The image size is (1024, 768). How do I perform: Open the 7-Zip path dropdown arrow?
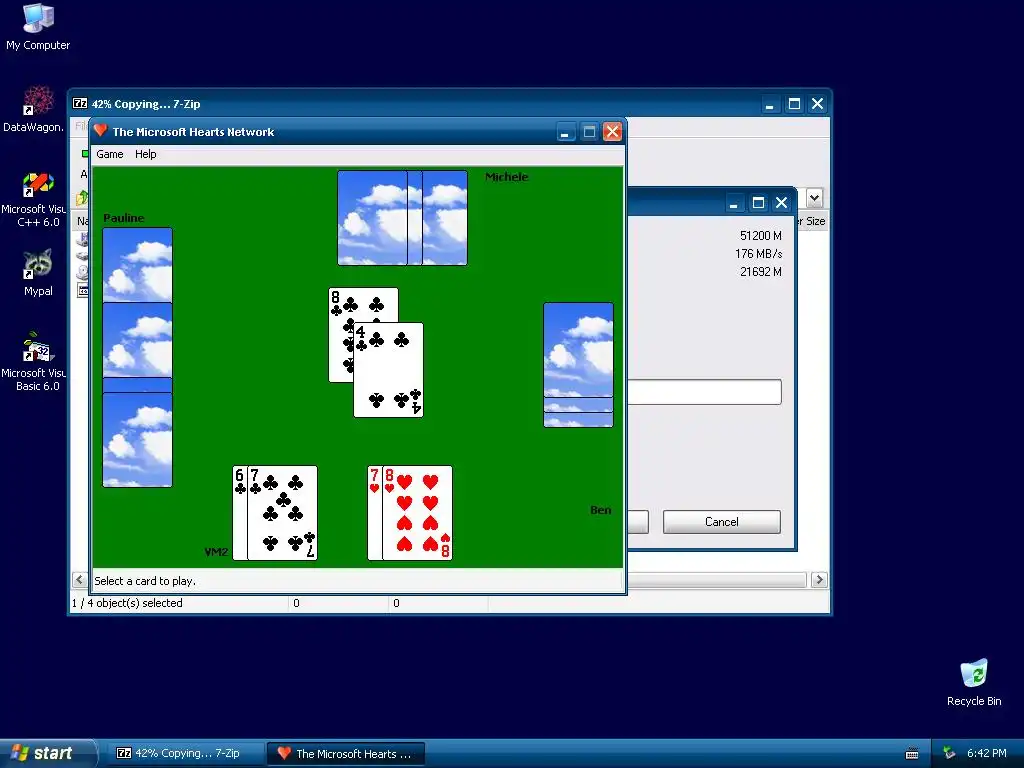(x=814, y=197)
